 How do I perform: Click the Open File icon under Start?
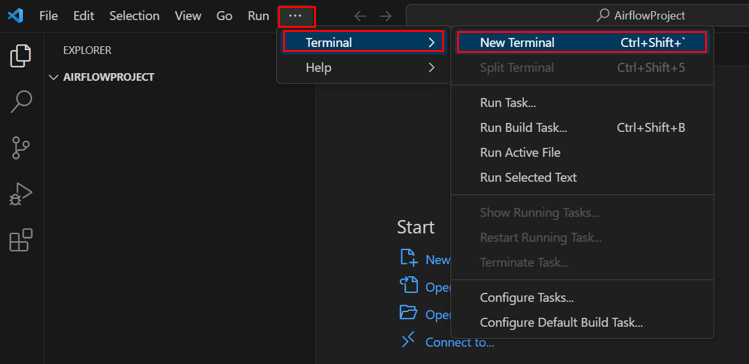(408, 285)
